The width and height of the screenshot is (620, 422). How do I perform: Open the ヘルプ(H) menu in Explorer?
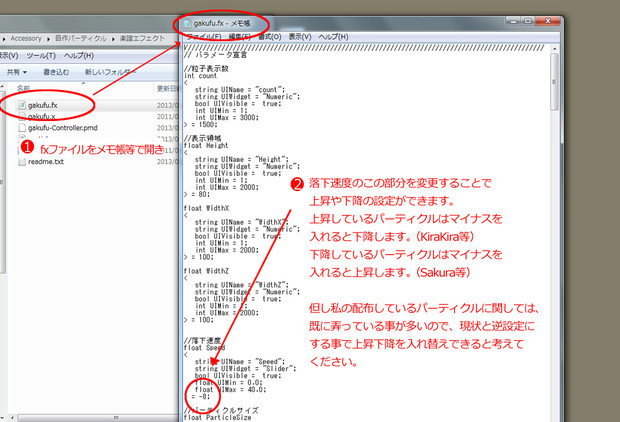79,56
